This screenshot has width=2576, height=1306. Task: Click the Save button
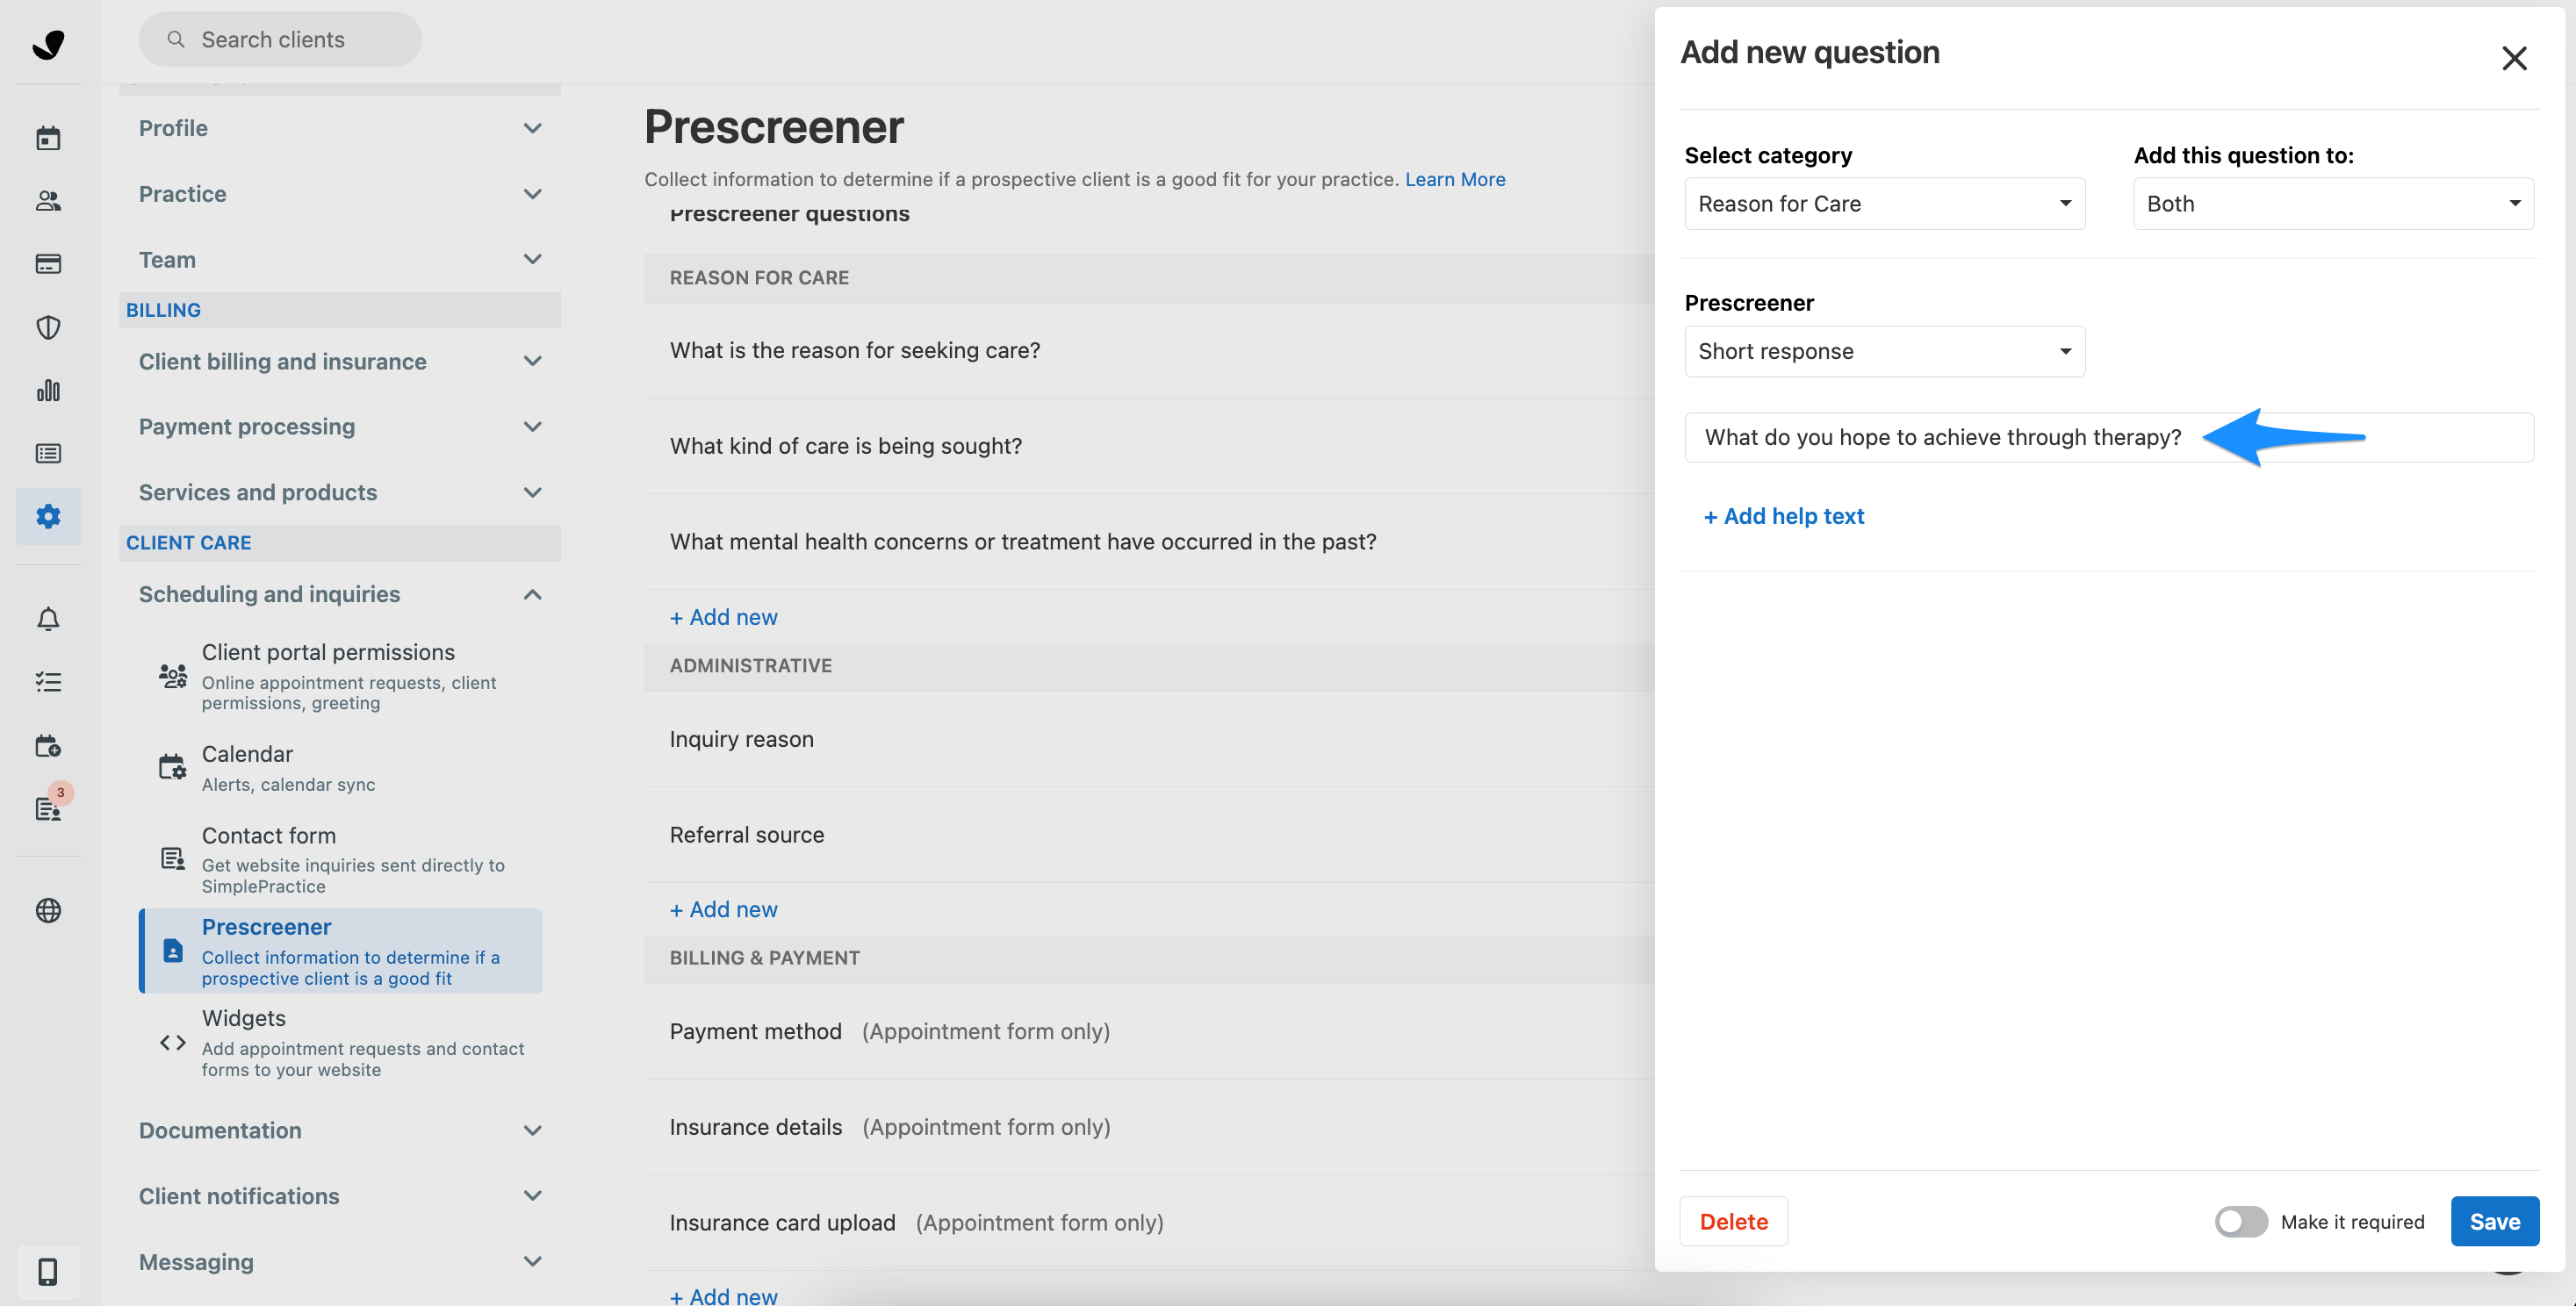point(2494,1221)
